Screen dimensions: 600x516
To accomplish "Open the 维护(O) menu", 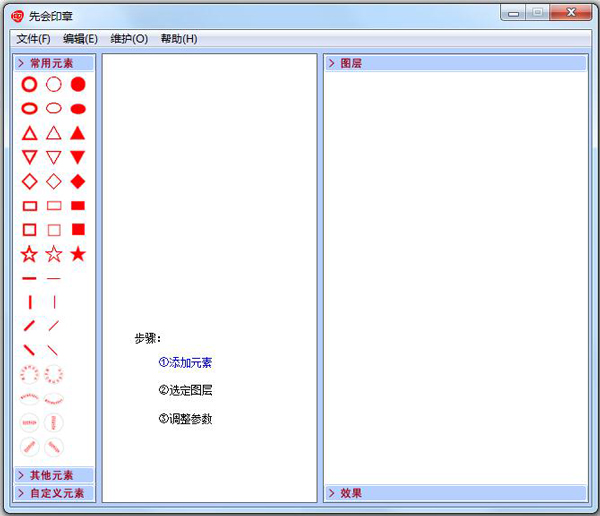I will 129,39.
